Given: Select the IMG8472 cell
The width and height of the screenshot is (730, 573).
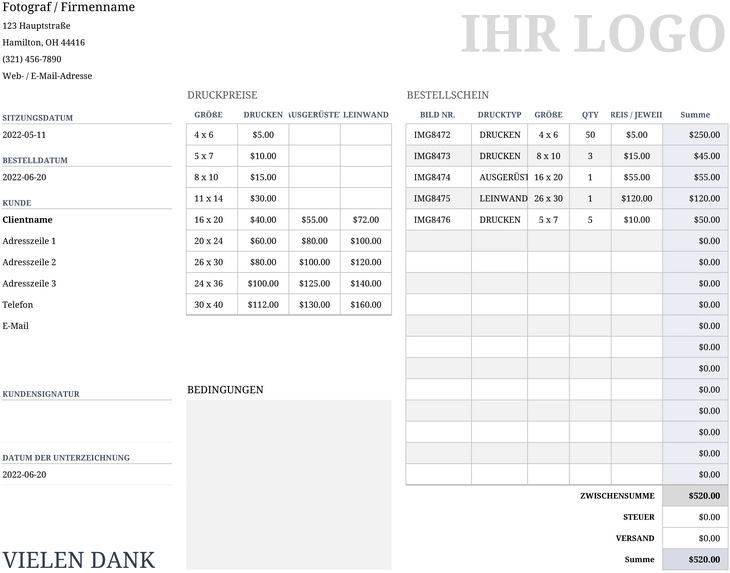Looking at the screenshot, I should [x=439, y=135].
